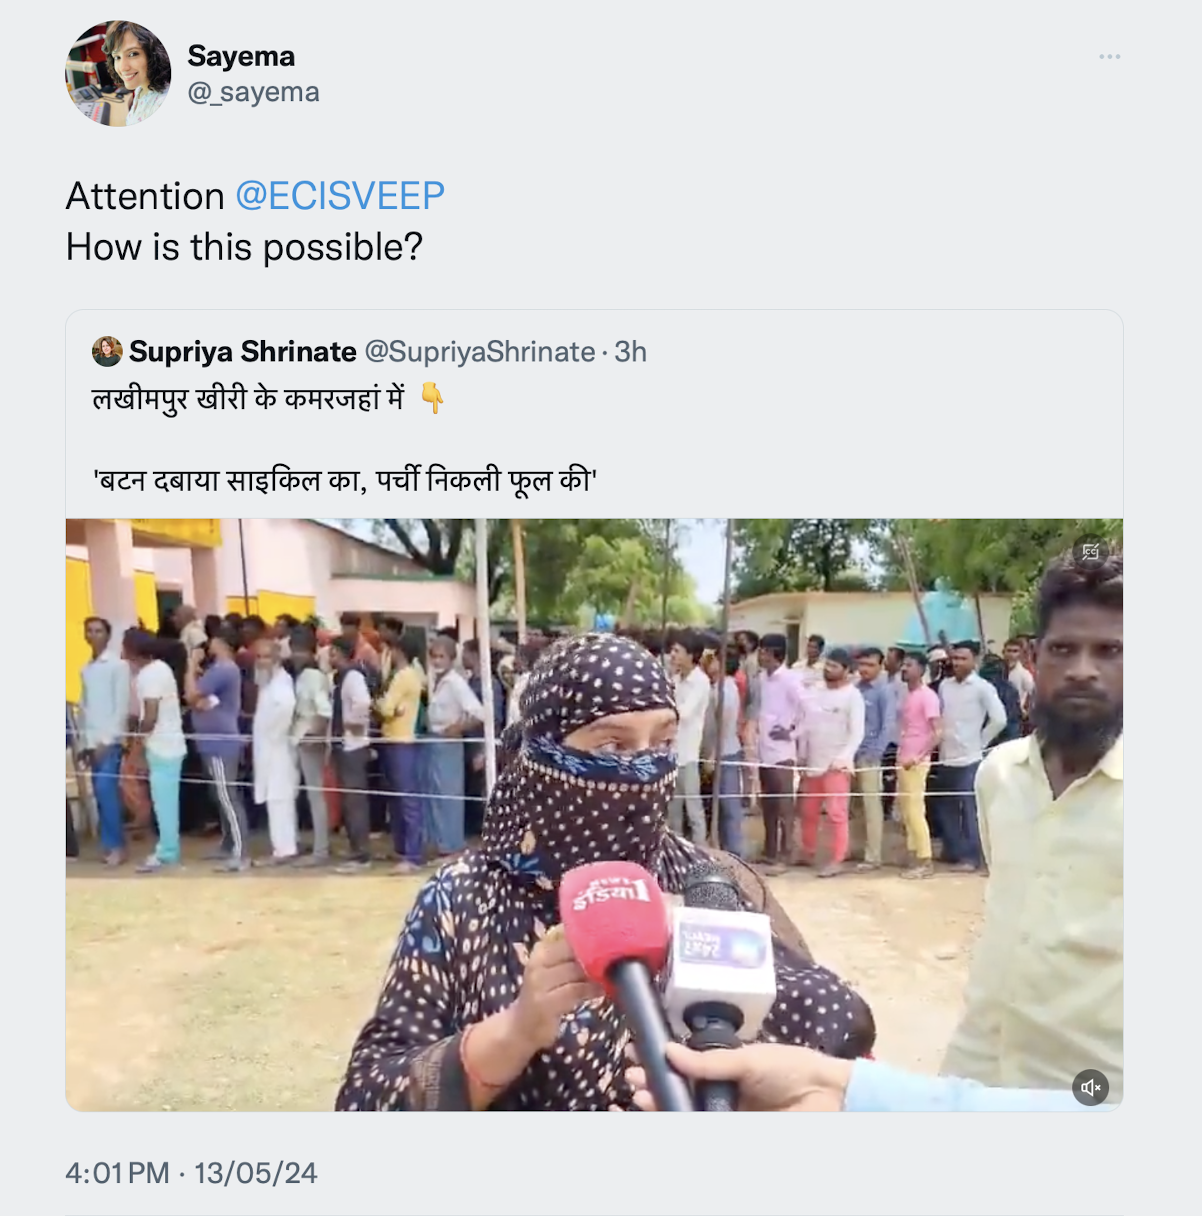Open the three-dot more options menu
This screenshot has height=1216, width=1202.
tap(1109, 56)
